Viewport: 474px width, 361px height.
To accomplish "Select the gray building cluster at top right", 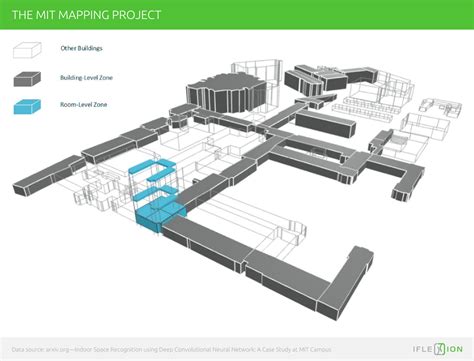I will [x=330, y=80].
